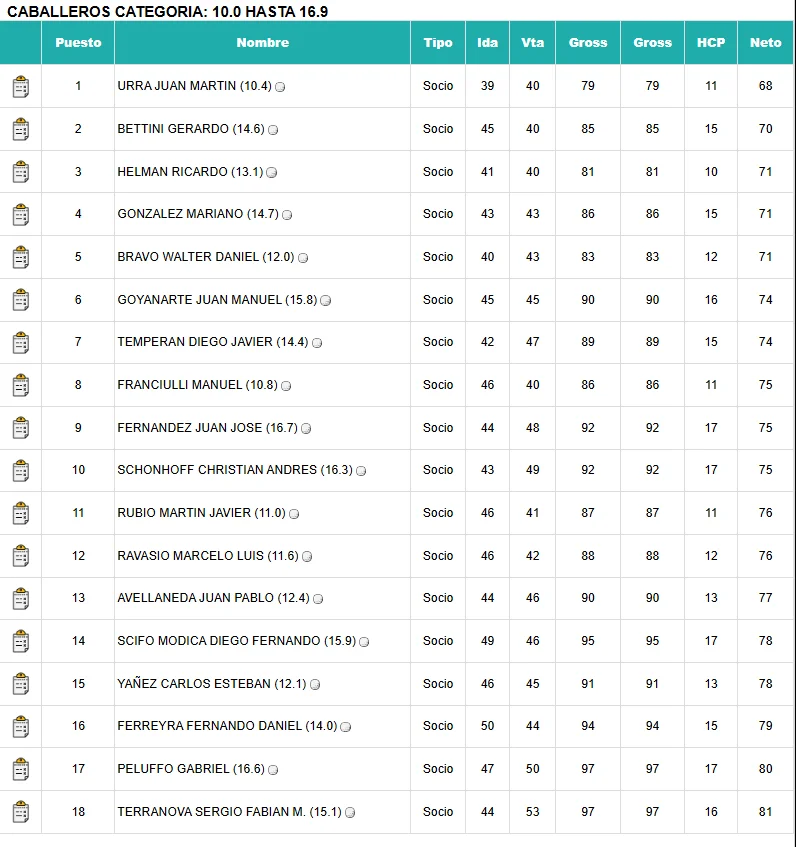Click Ida value 50 in FERREYRA row
799x847 pixels.
pos(487,726)
